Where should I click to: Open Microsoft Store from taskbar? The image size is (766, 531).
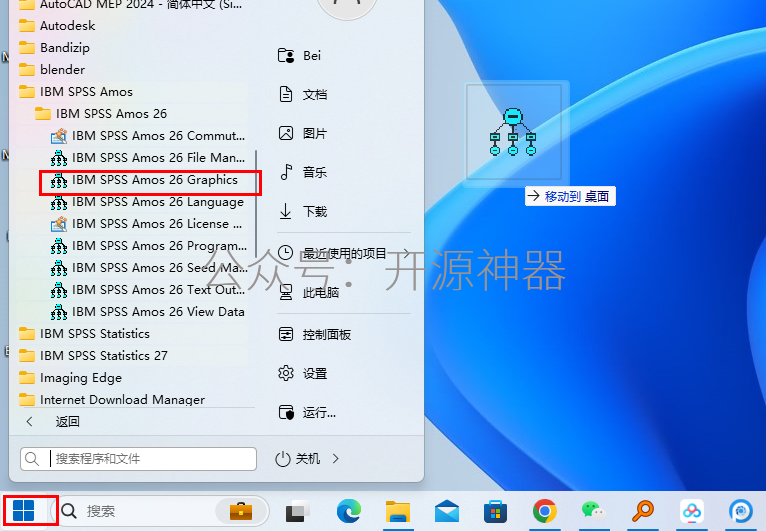[x=495, y=511]
